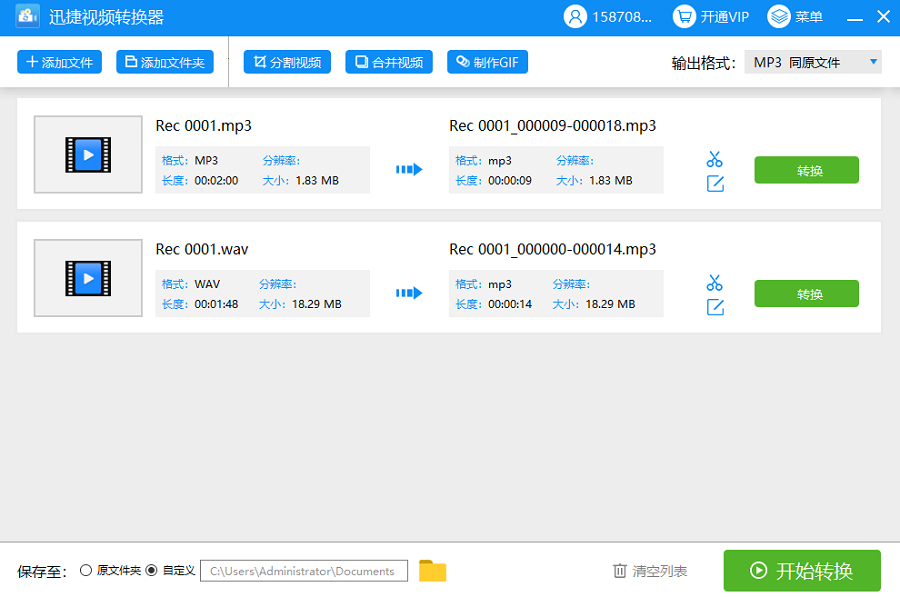Click the file name Rec 0001.wav
Image resolution: width=900 pixels, height=597 pixels.
[x=202, y=249]
